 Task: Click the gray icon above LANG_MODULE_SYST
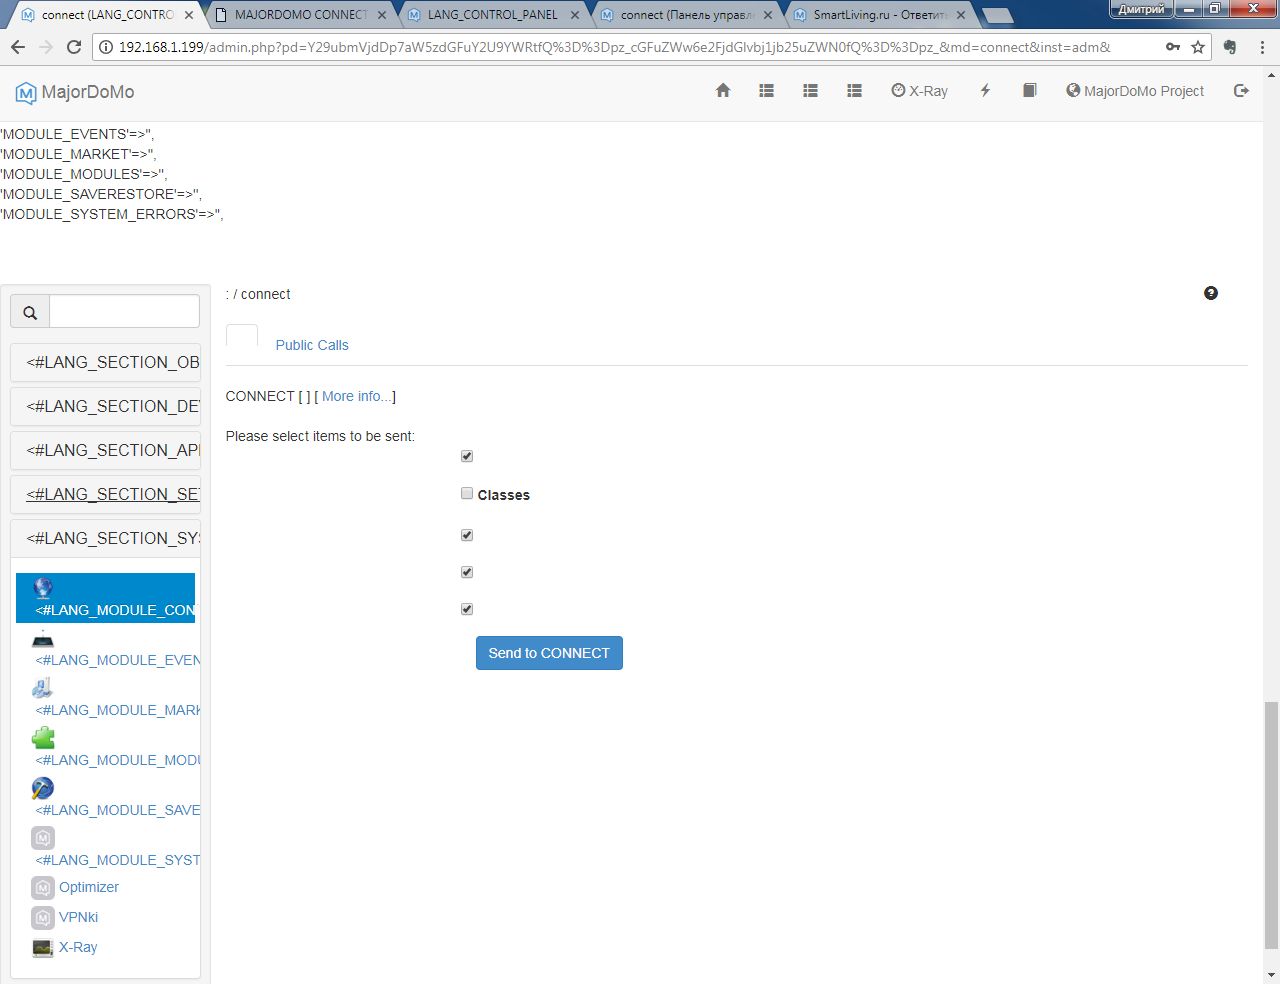click(43, 838)
